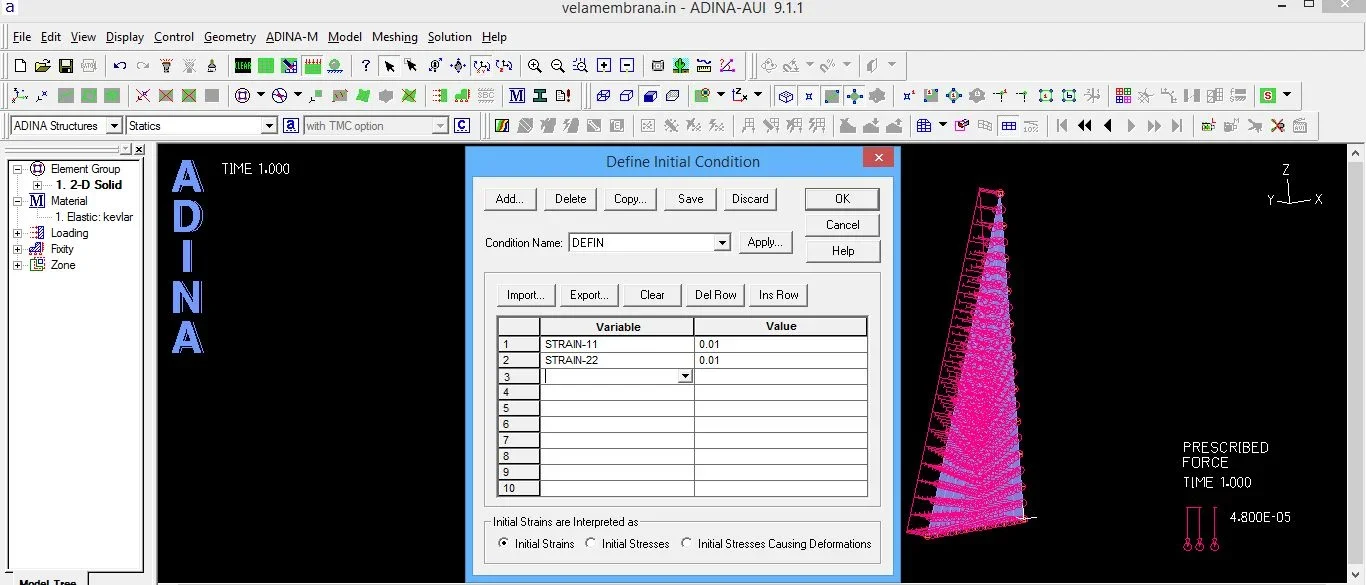The width and height of the screenshot is (1366, 585).
Task: Click the Ins Row button
Action: [779, 295]
